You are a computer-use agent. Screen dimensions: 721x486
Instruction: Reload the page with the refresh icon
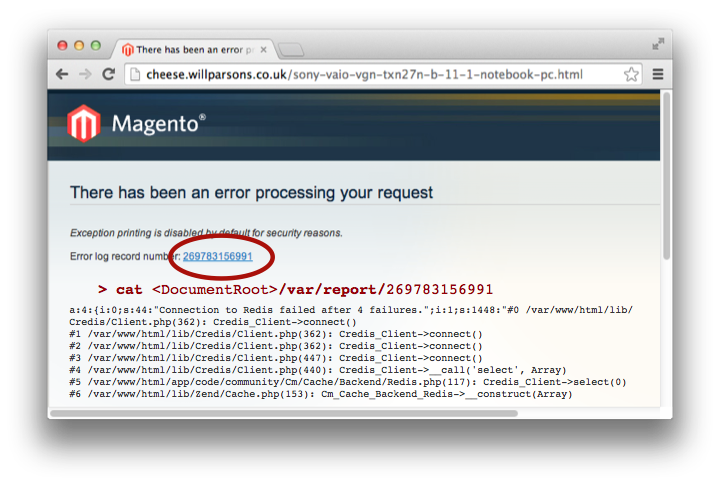[x=109, y=74]
